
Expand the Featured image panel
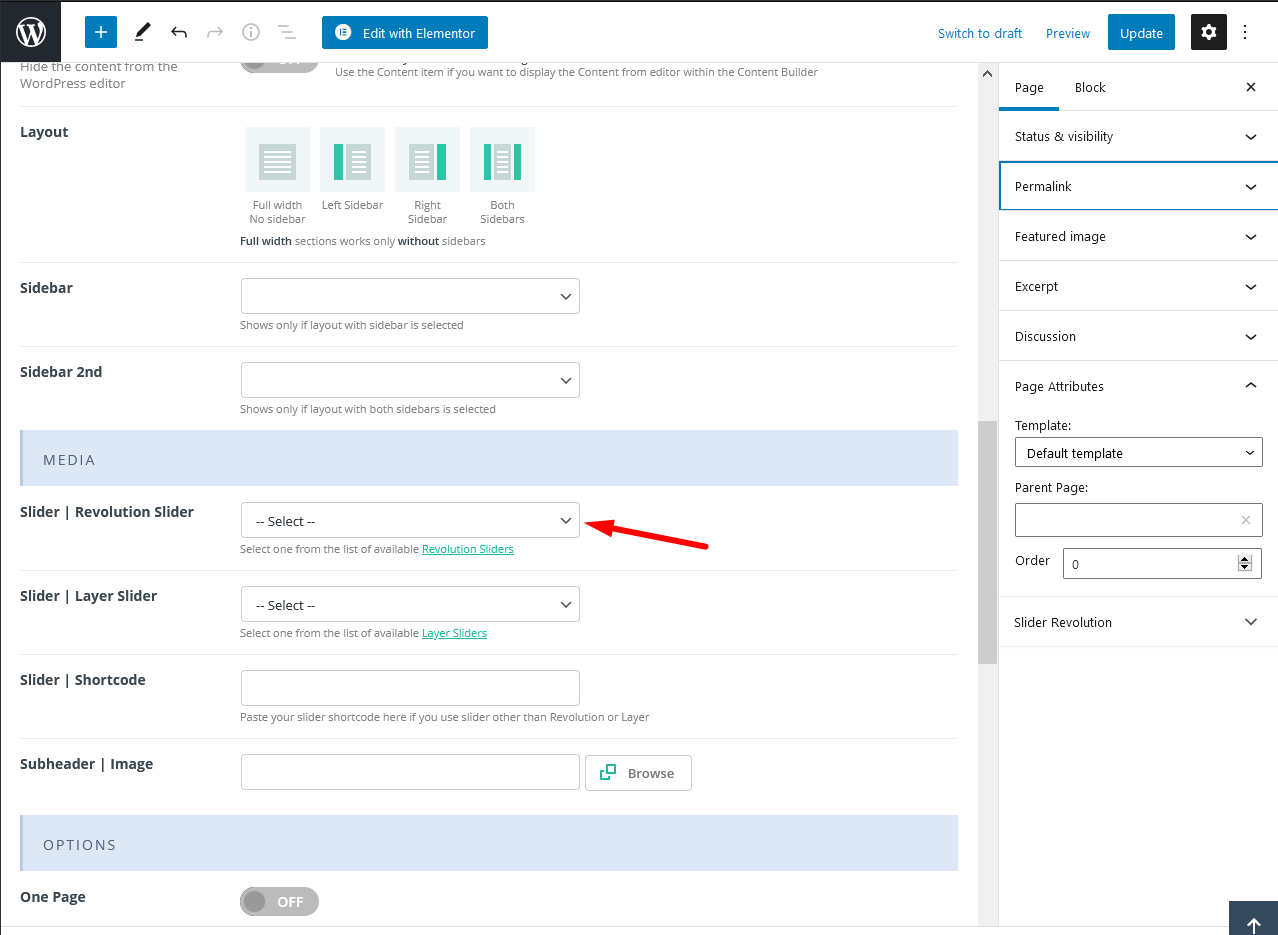click(1138, 236)
